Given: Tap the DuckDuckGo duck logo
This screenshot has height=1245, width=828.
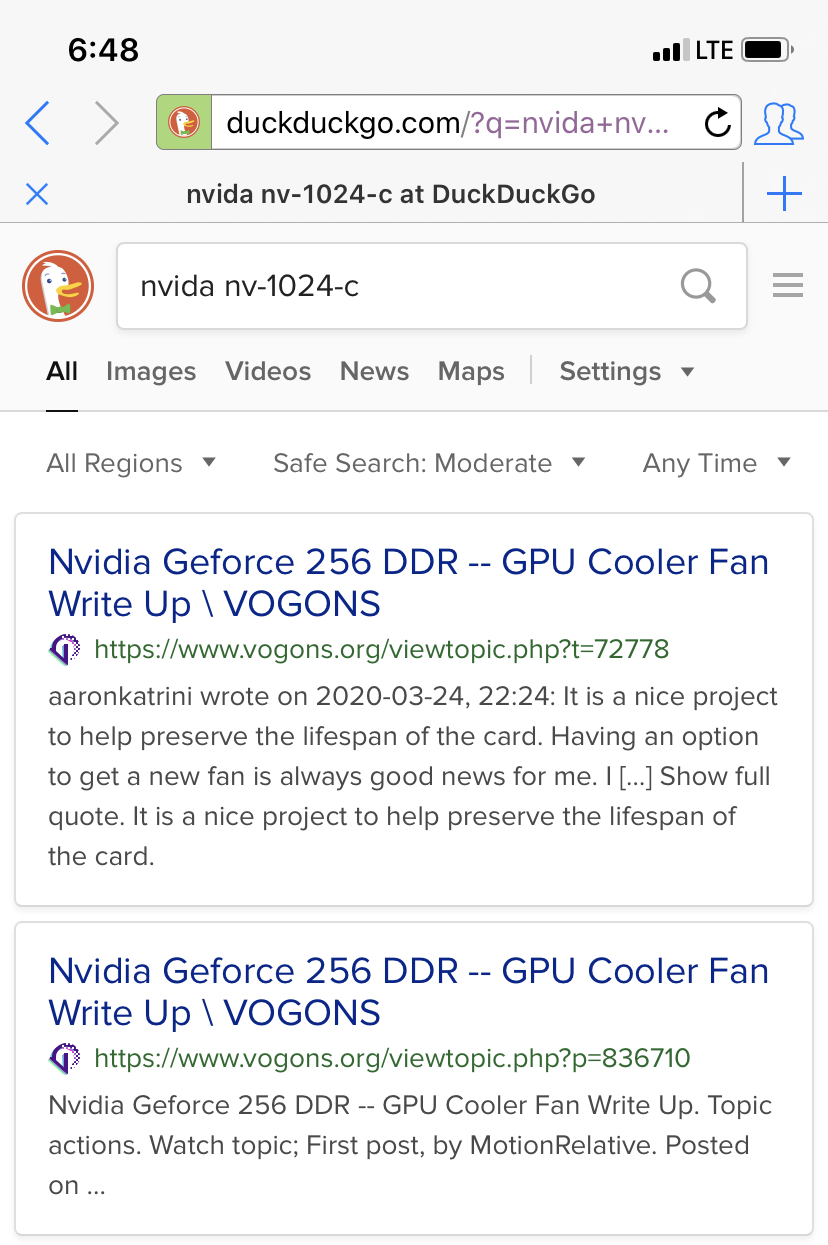Looking at the screenshot, I should pos(58,286).
